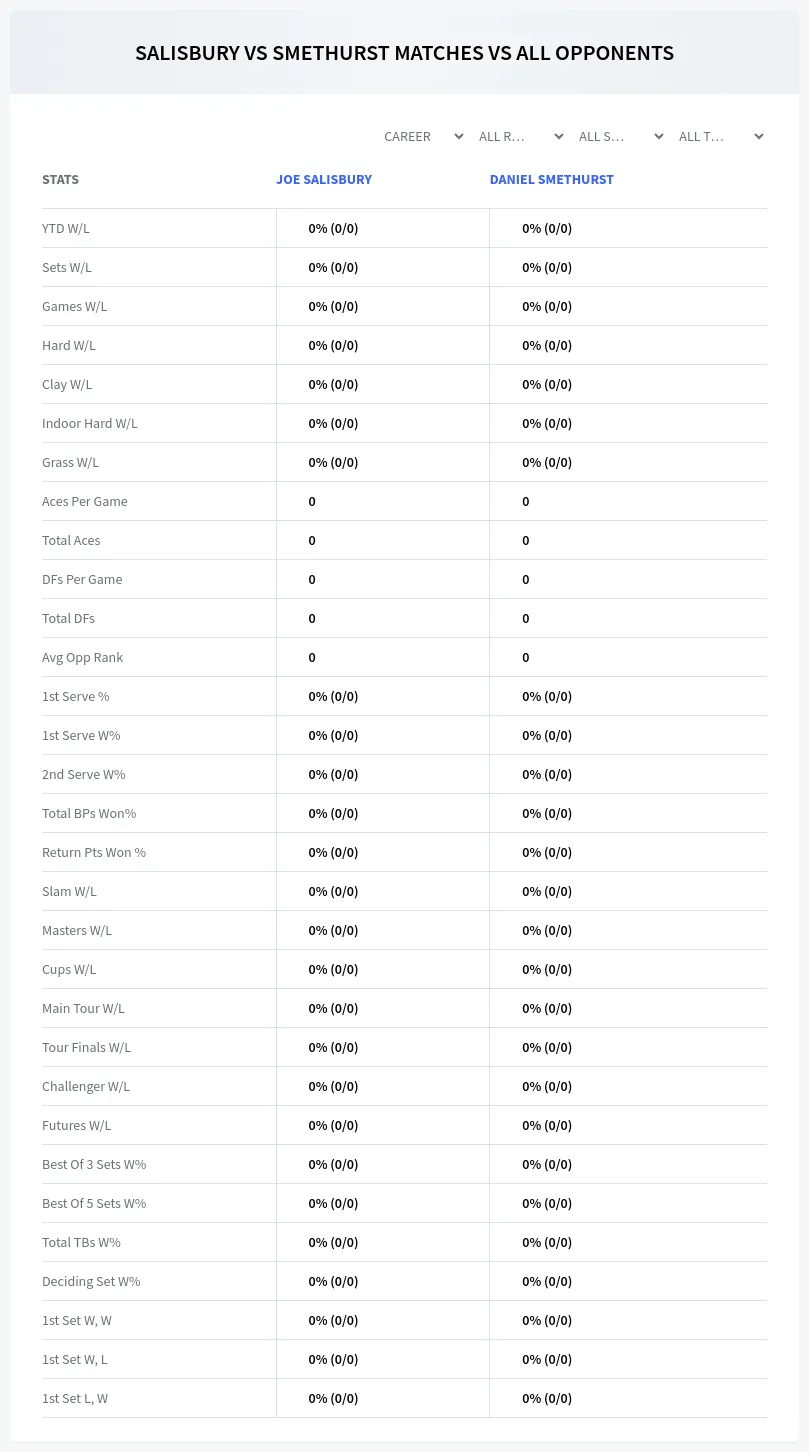The width and height of the screenshot is (809, 1452).
Task: Select the Slam W/L row label
Action: 69,891
